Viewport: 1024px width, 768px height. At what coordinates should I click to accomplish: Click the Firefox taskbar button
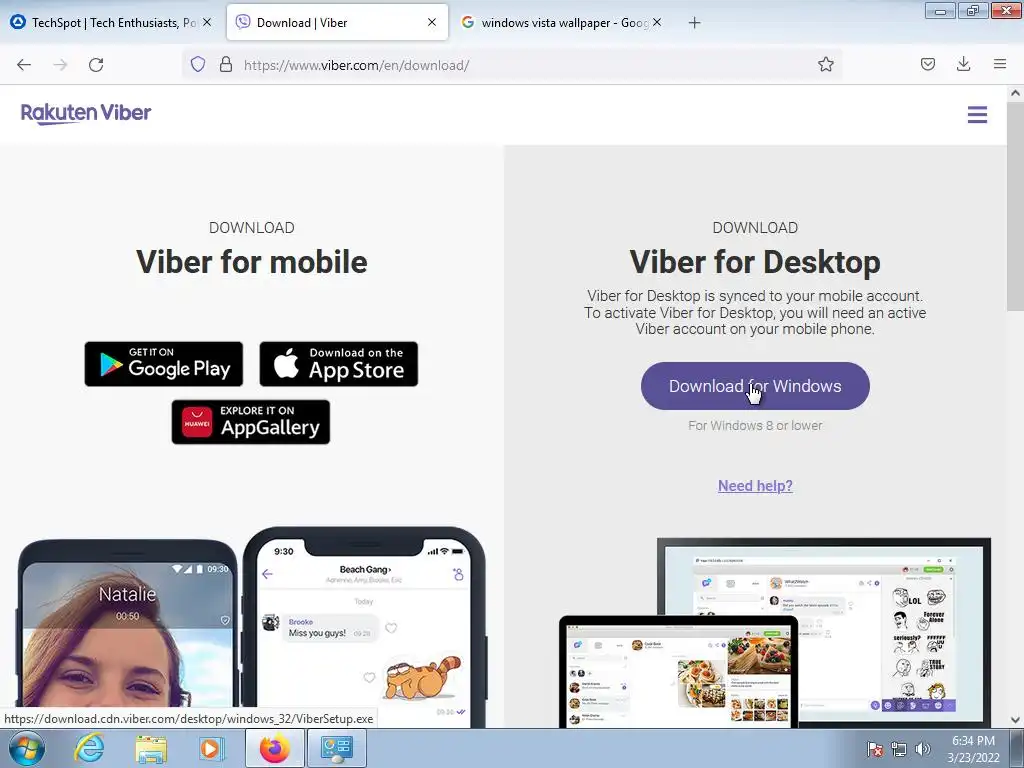[274, 748]
